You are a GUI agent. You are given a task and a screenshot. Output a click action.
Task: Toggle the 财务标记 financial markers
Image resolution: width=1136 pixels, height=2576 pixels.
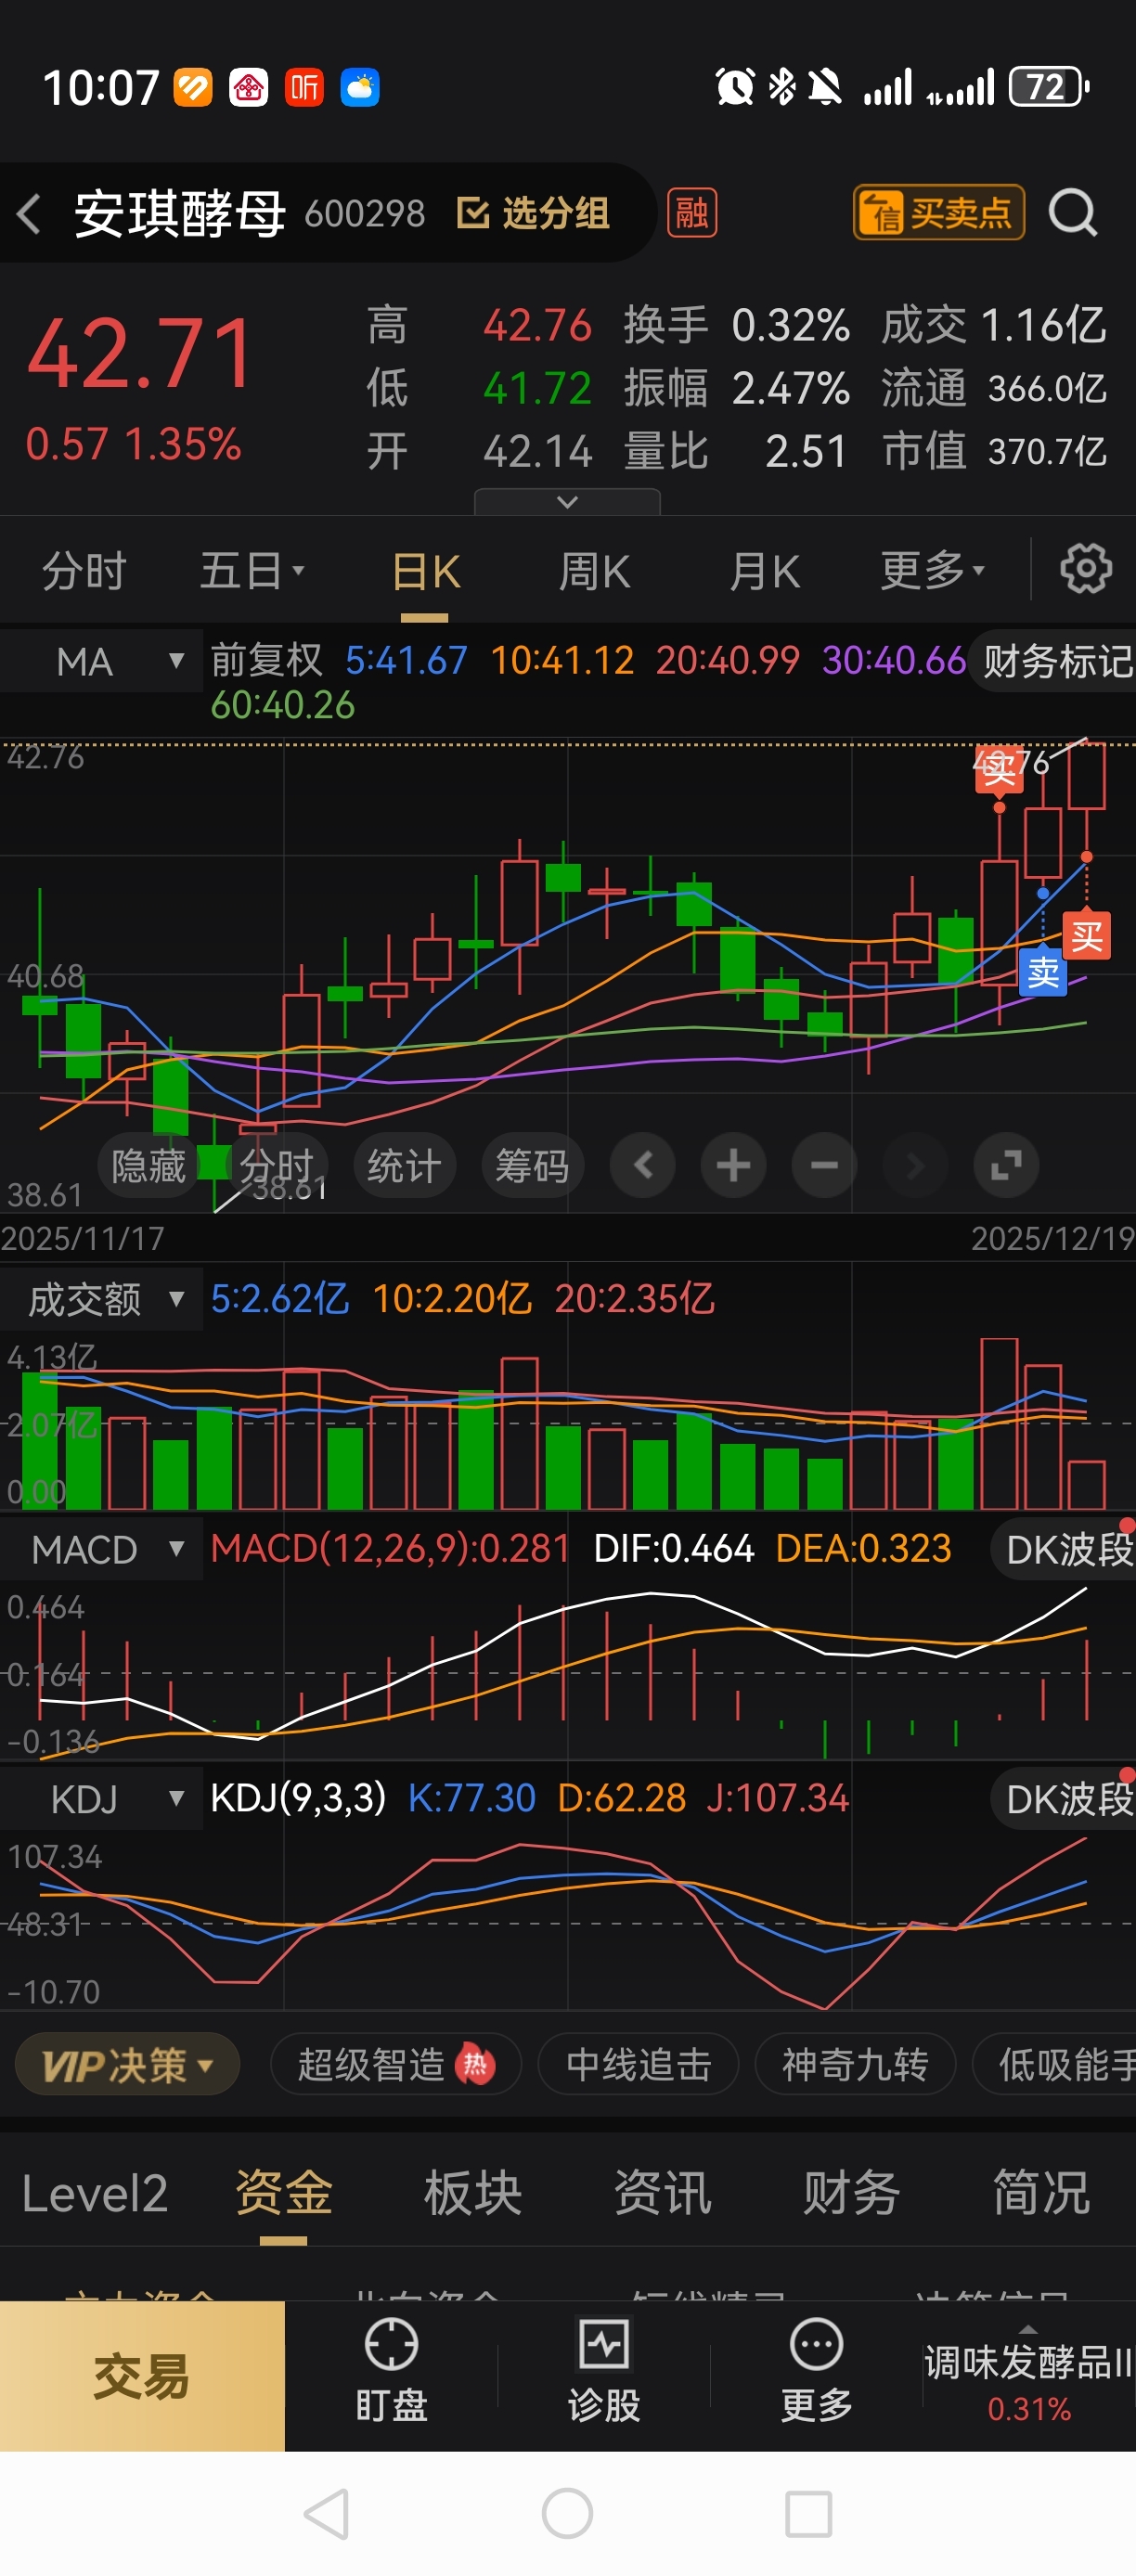click(1055, 661)
